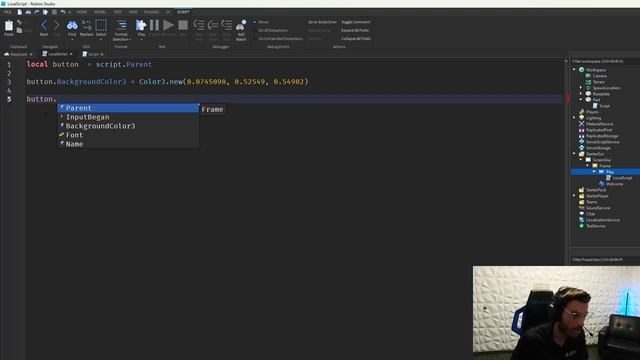Screen dimensions: 640x360
Task: Collapse the StarterGui tree arrow
Action: (x=574, y=154)
